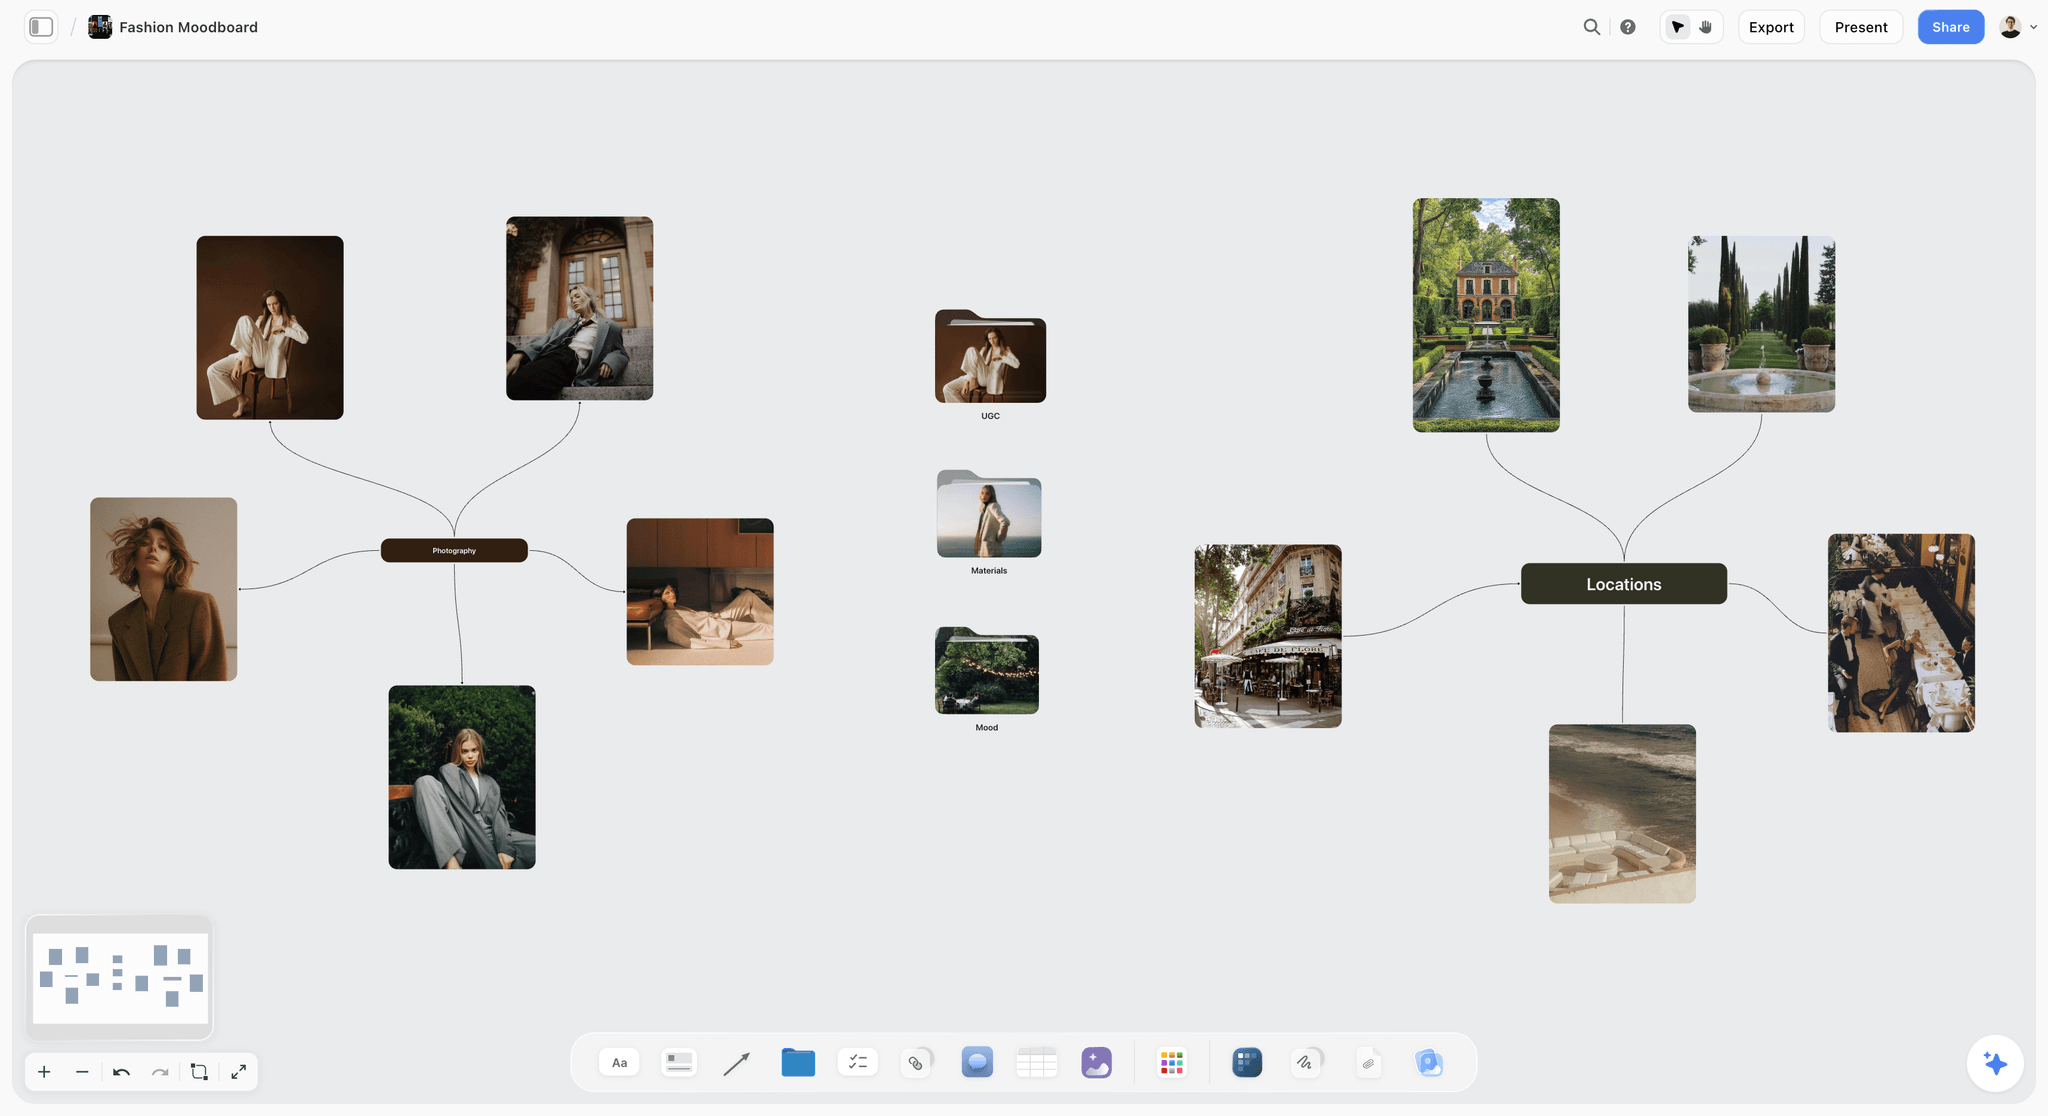Click the Materials folder label text
Screen dimensions: 2048x1116
(989, 571)
